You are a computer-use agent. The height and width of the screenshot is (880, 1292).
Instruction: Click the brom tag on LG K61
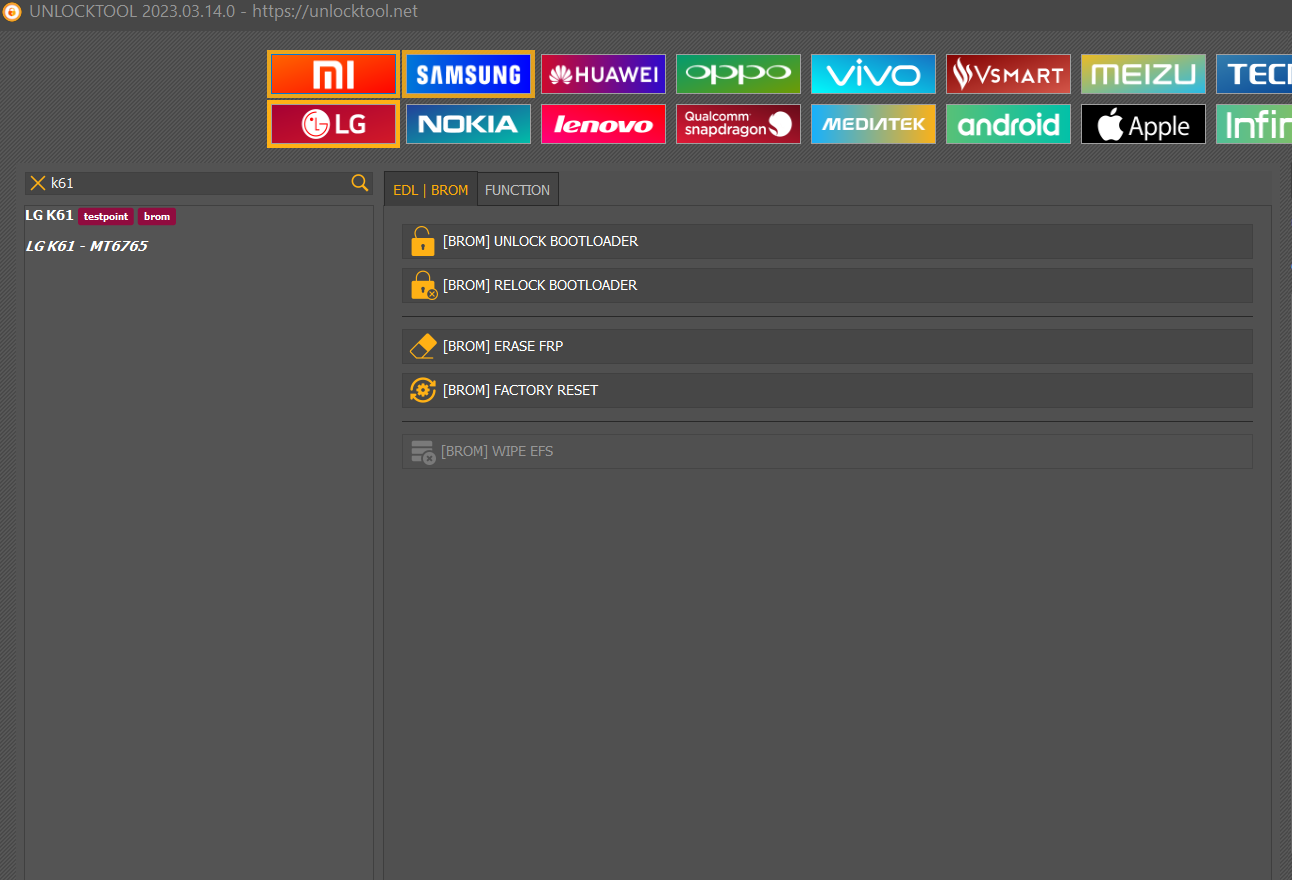click(157, 216)
